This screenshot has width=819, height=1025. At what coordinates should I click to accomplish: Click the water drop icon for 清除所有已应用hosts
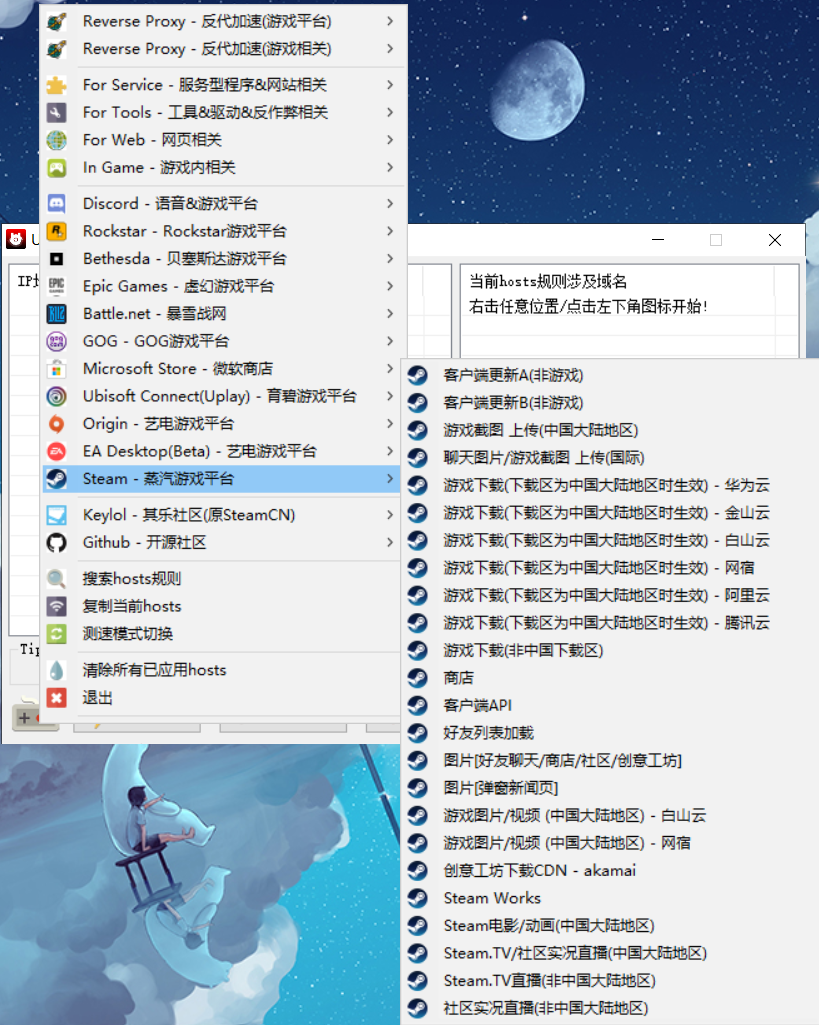tap(57, 670)
